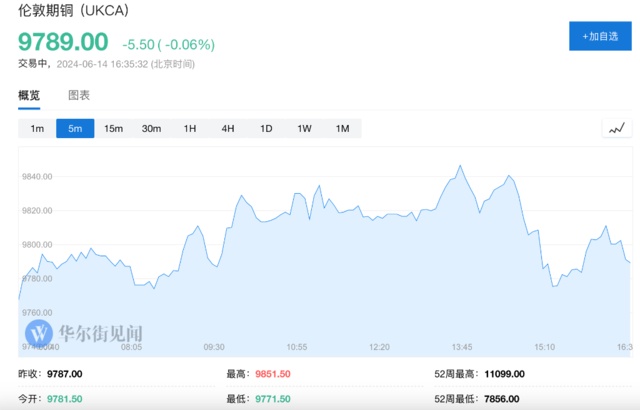The height and width of the screenshot is (410, 640).
Task: Set chart interval to 4H
Action: [x=228, y=128]
